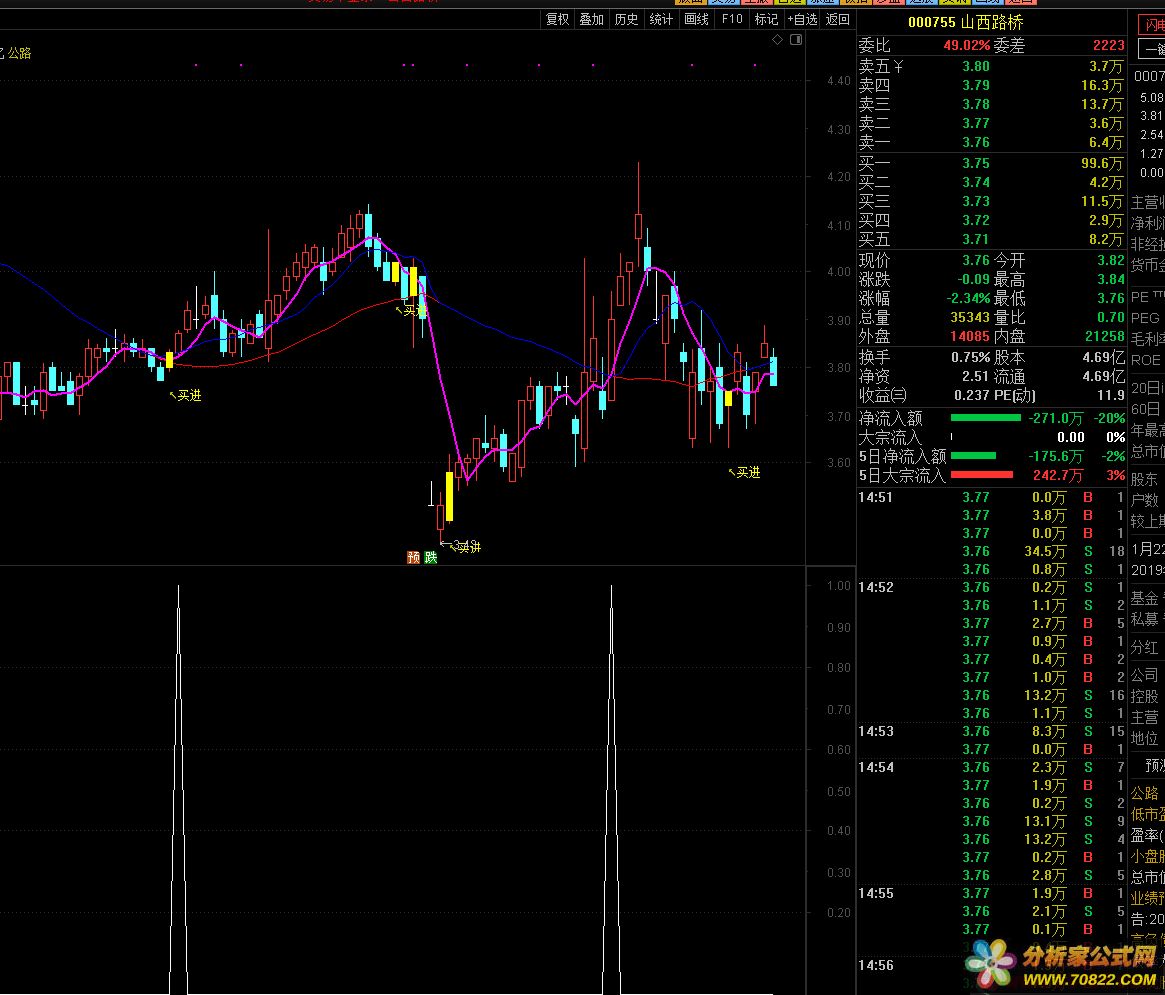Viewport: 1165px width, 995px height.
Task: Open the 复权 adjustment menu
Action: pyautogui.click(x=557, y=19)
